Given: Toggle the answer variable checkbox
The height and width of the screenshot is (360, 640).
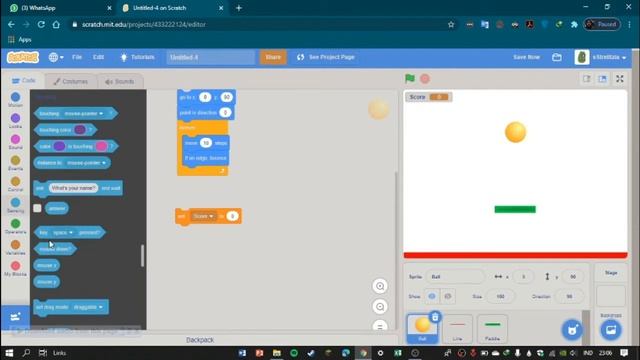Looking at the screenshot, I should pos(37,208).
